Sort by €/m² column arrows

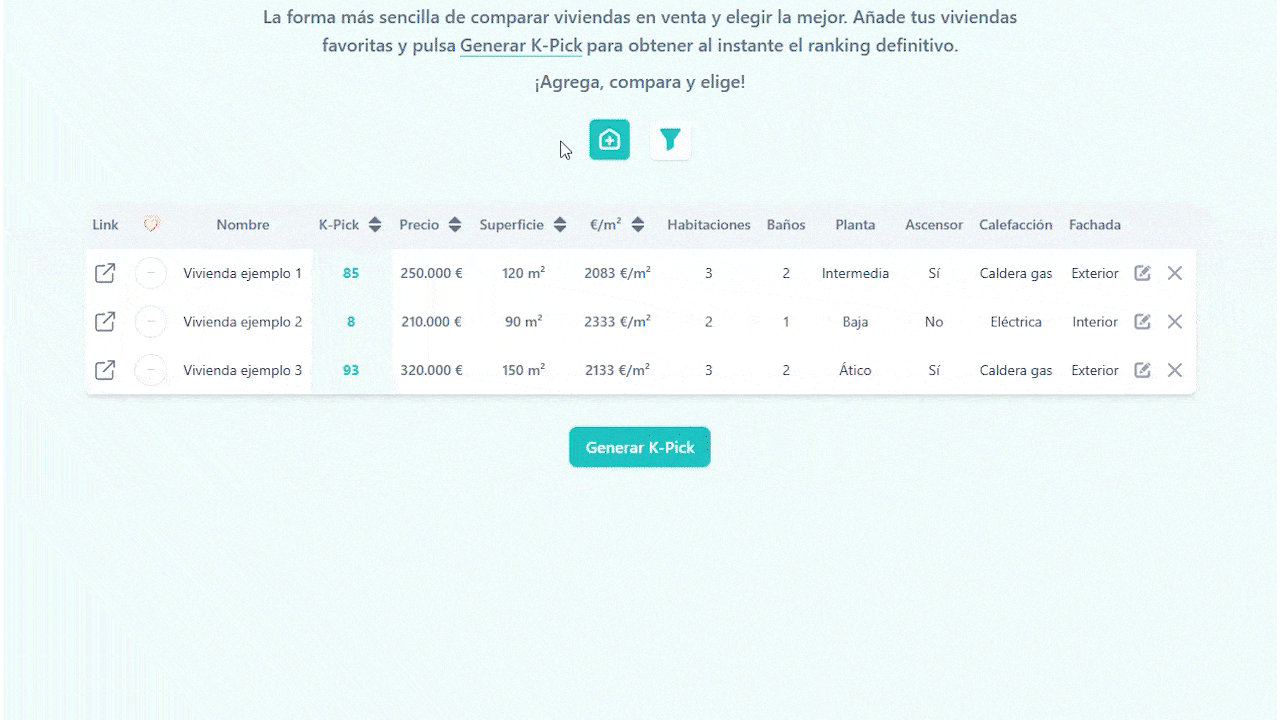(x=638, y=225)
